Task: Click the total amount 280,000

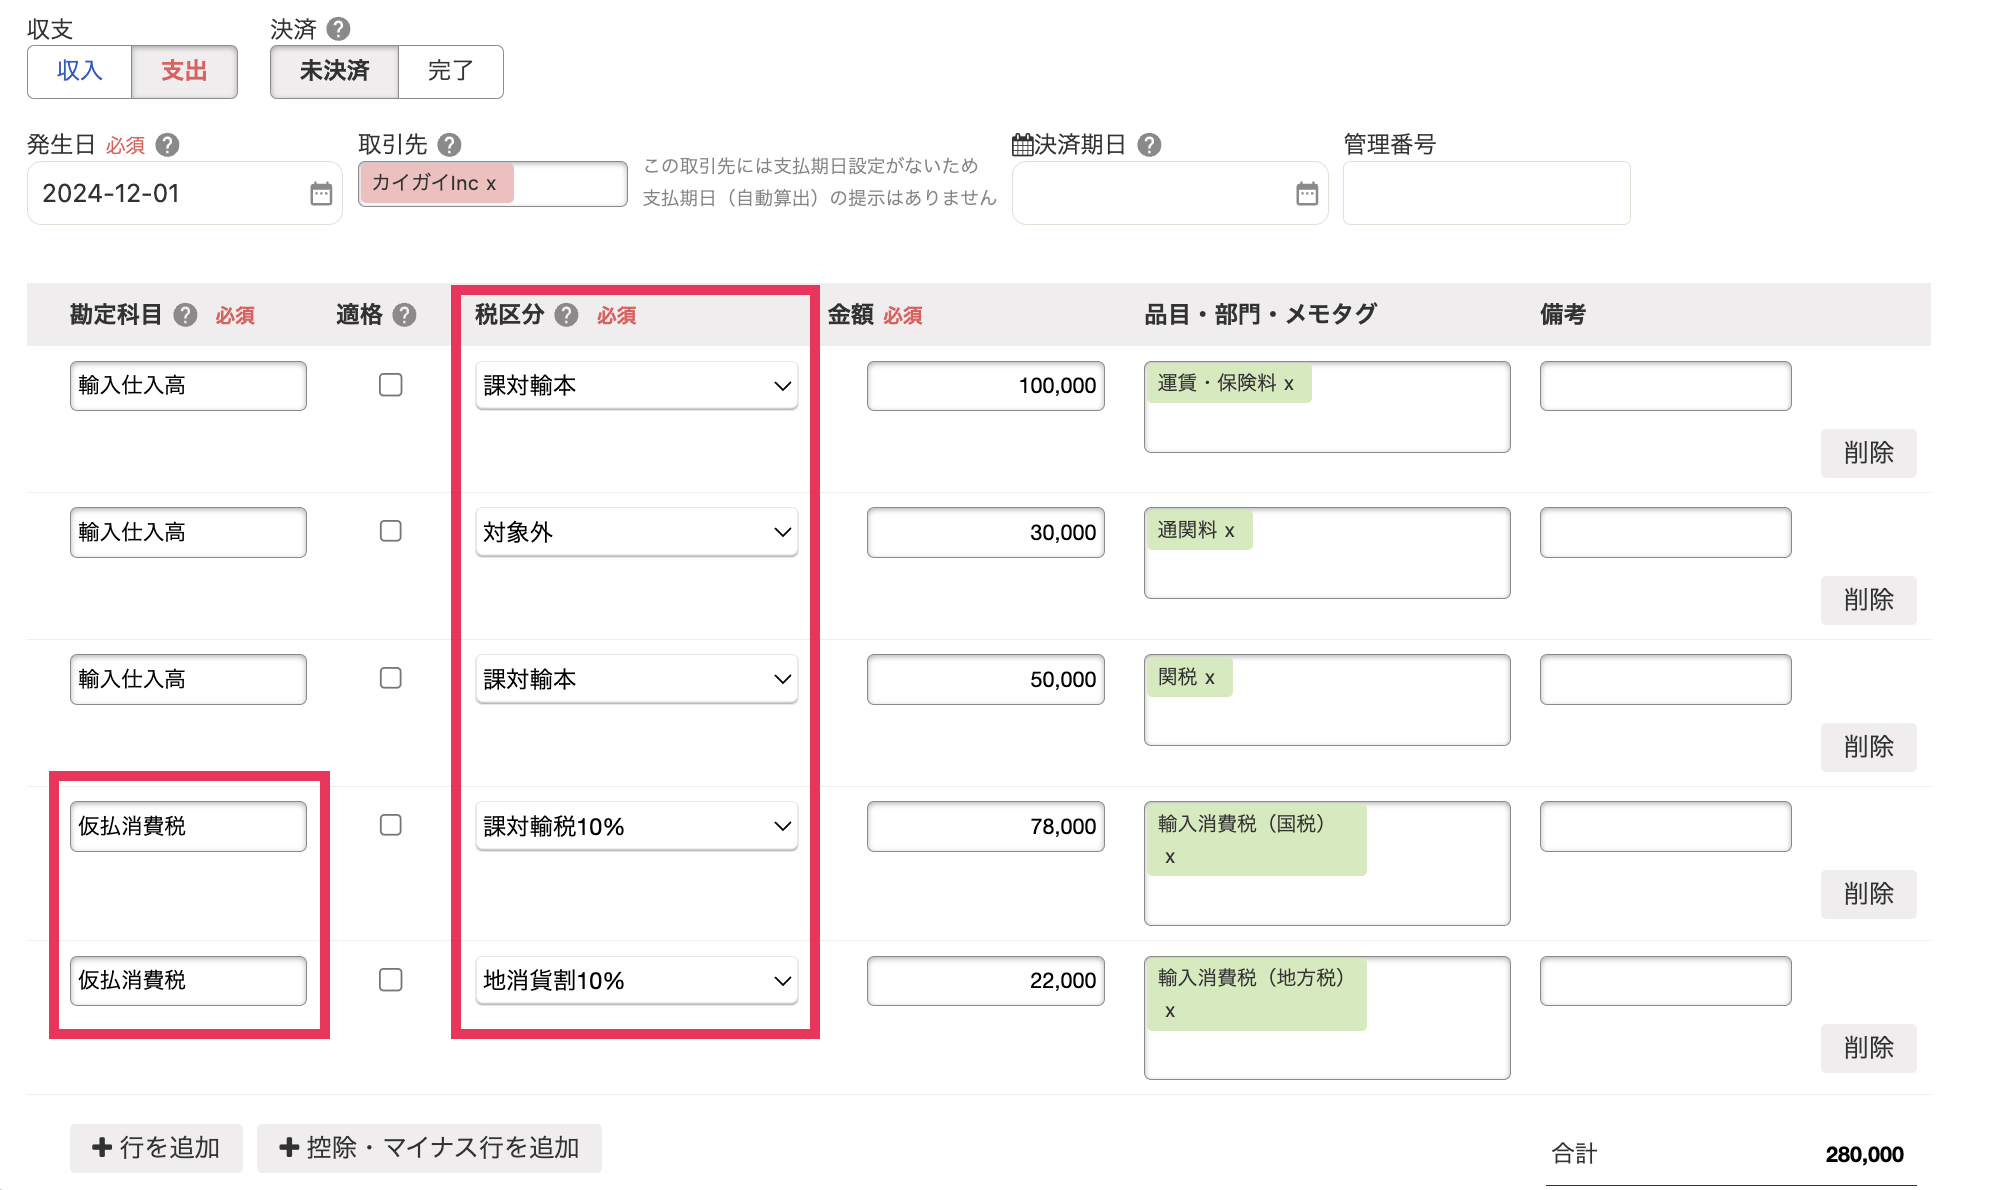Action: coord(1864,1154)
